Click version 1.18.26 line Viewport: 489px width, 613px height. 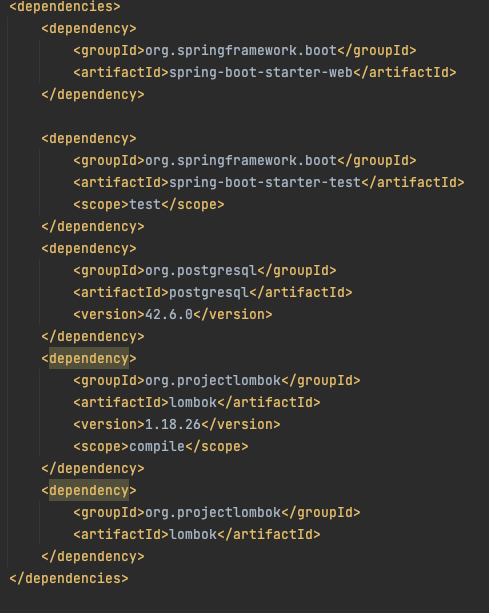tap(177, 424)
